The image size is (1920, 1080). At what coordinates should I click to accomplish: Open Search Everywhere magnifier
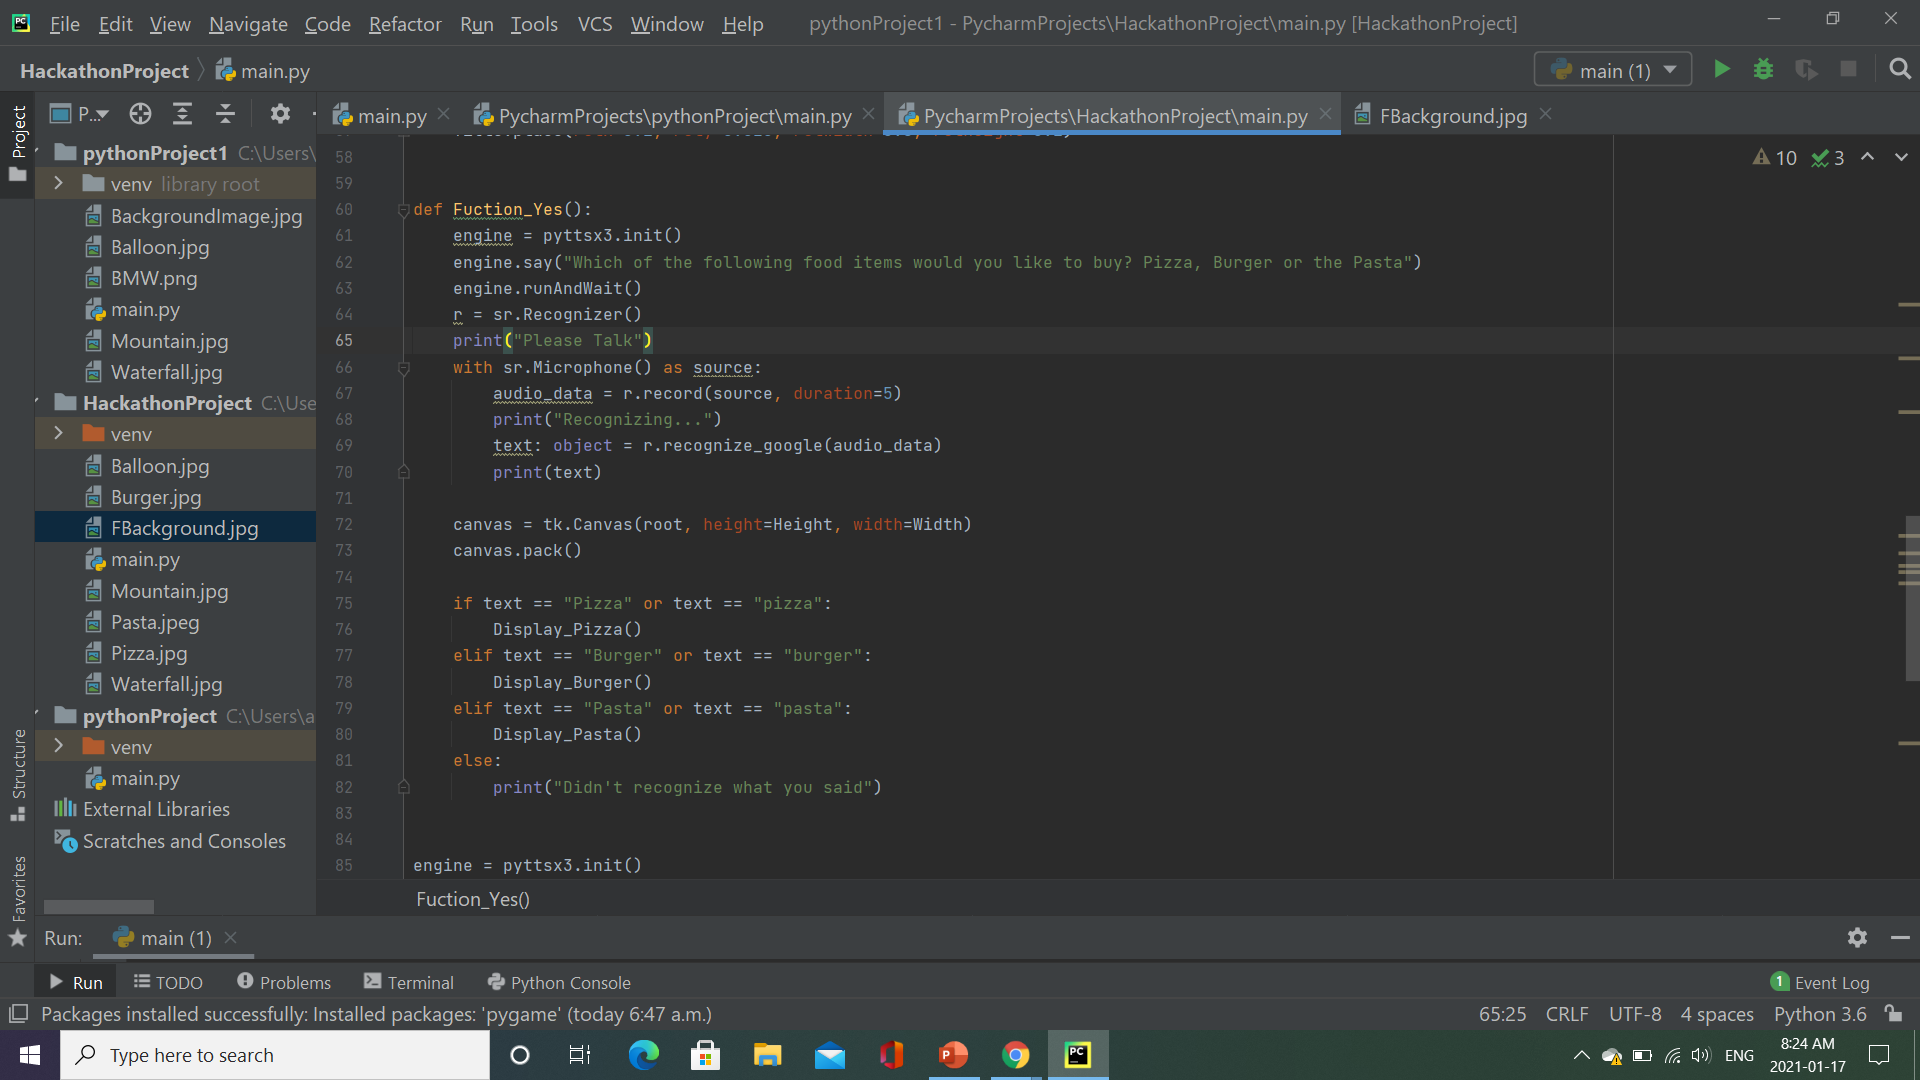[1900, 69]
